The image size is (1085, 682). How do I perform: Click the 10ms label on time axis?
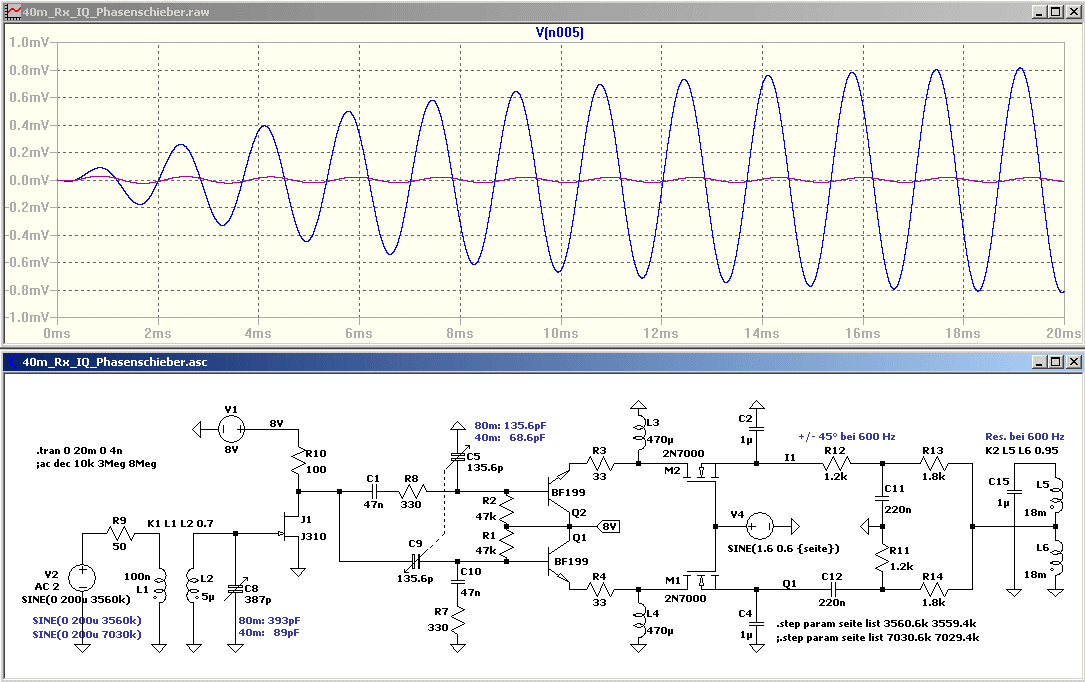click(x=560, y=331)
